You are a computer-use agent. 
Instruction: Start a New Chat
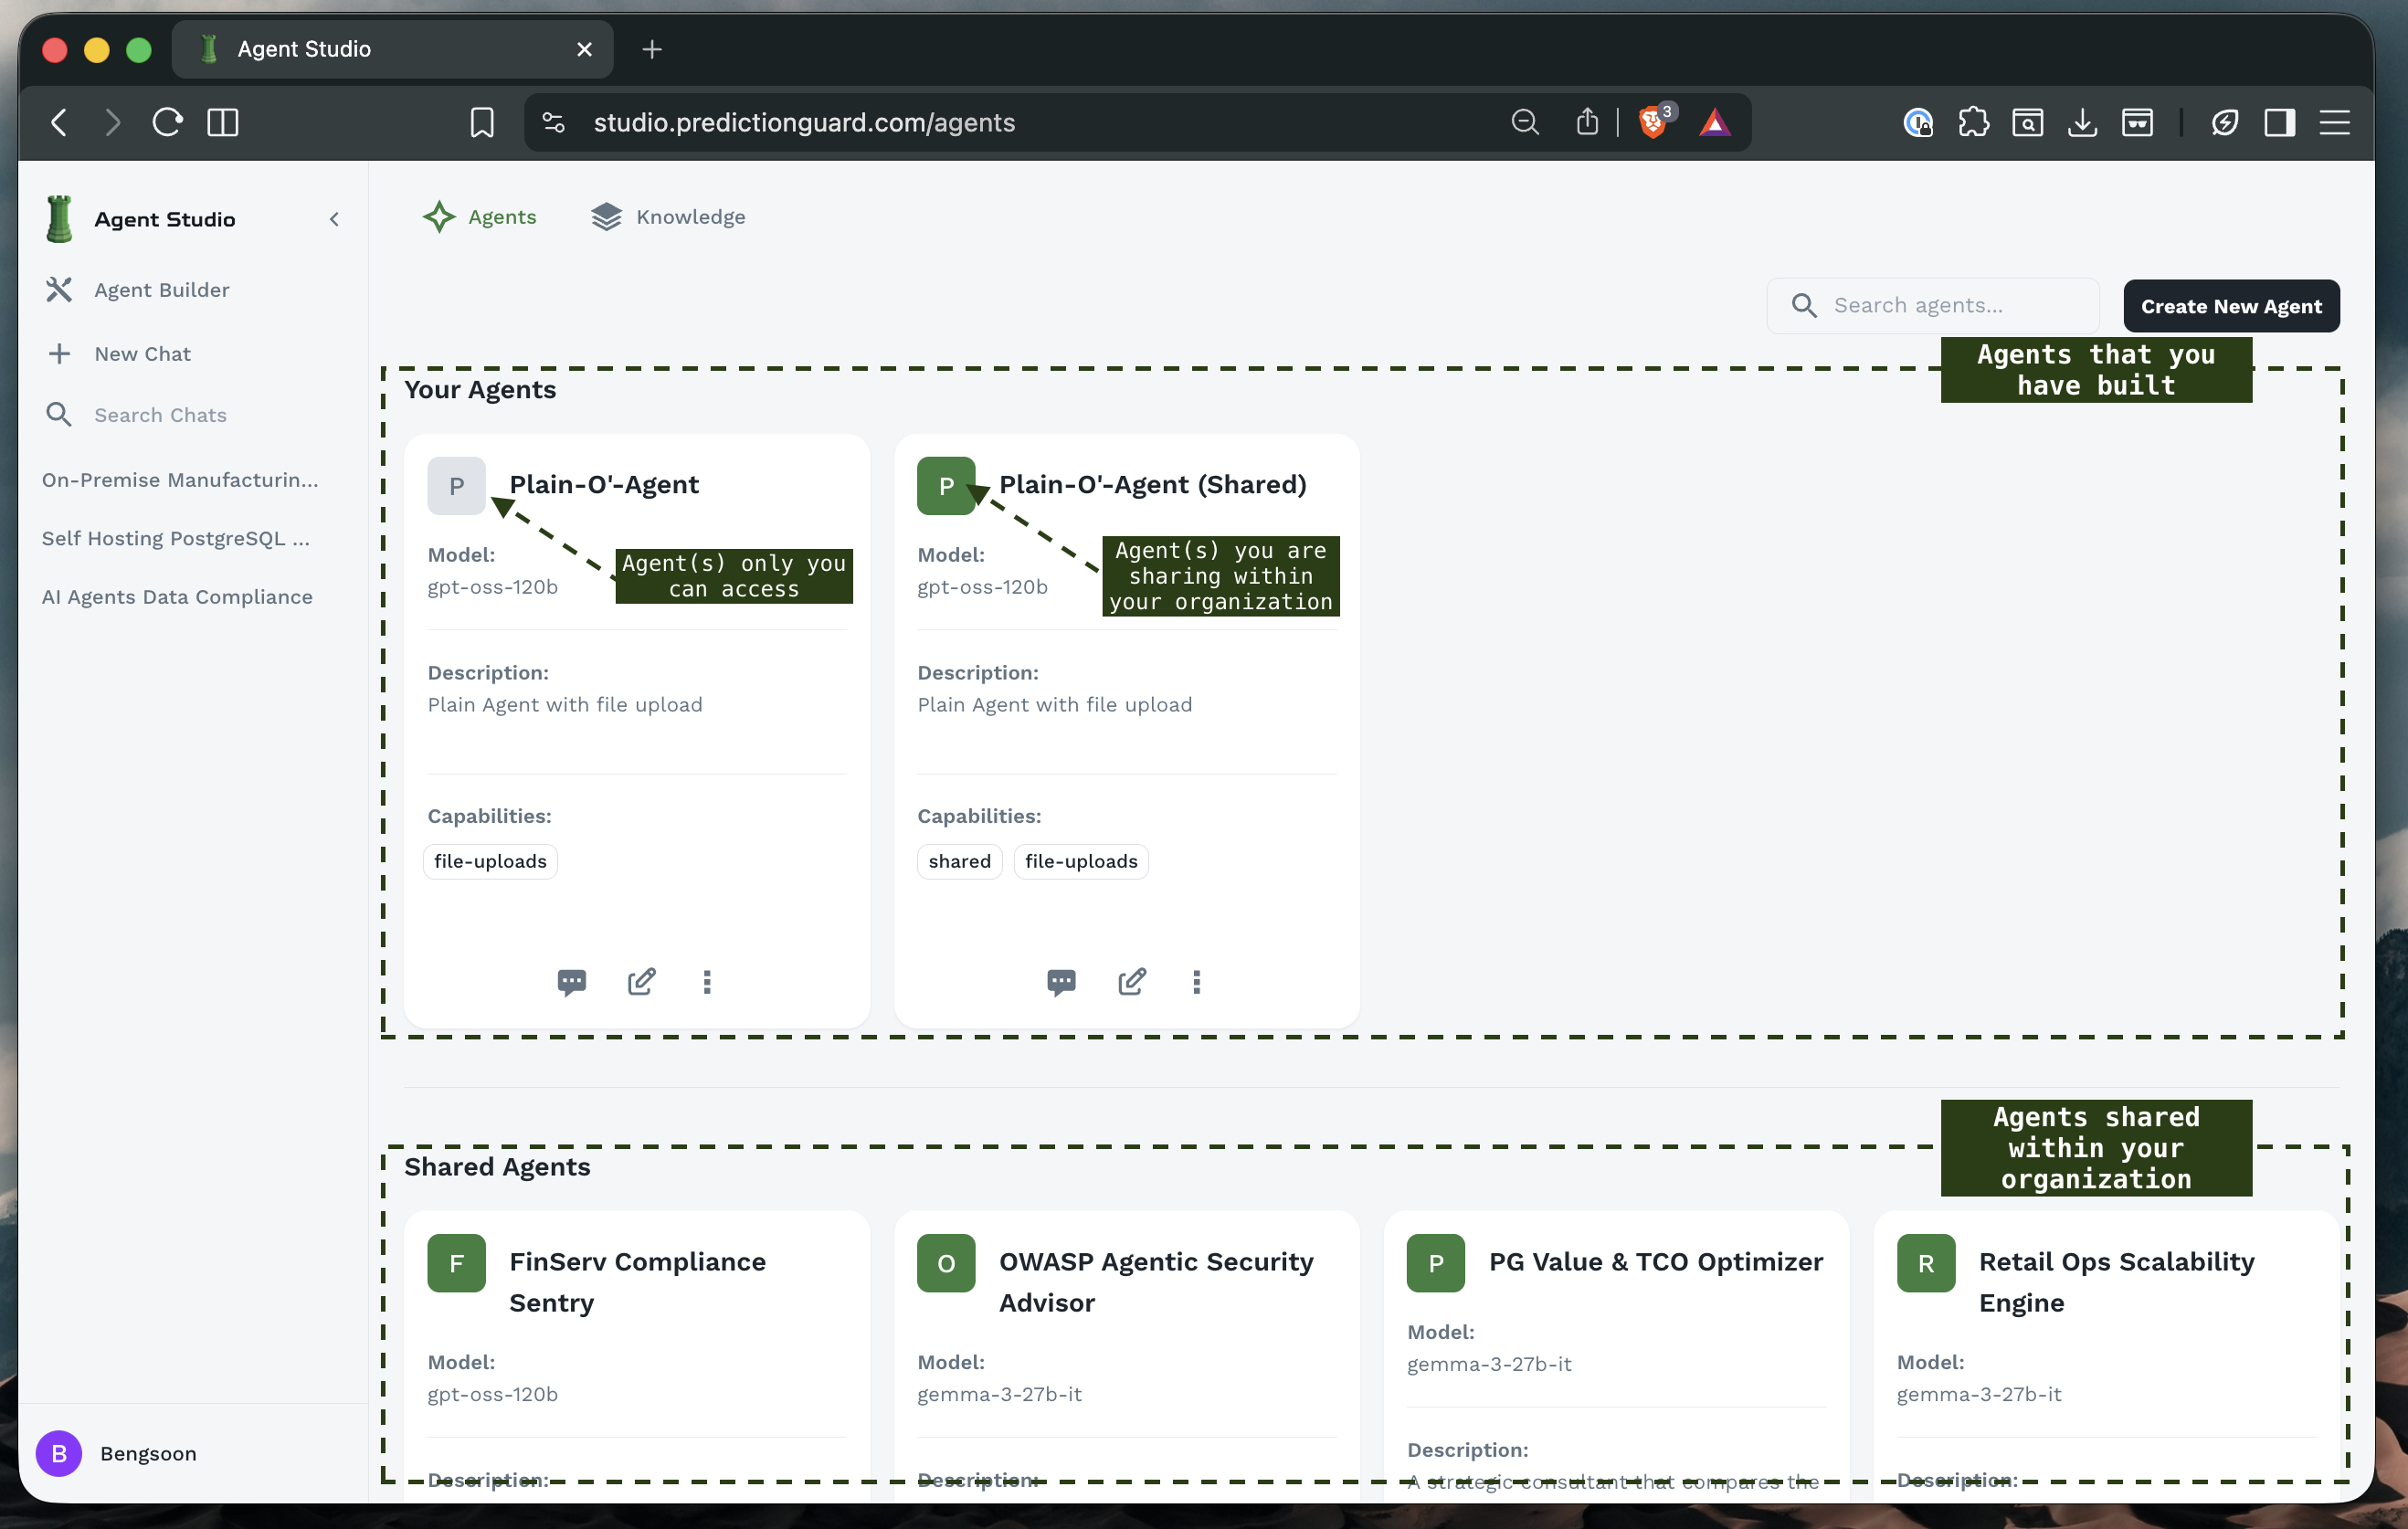click(142, 354)
